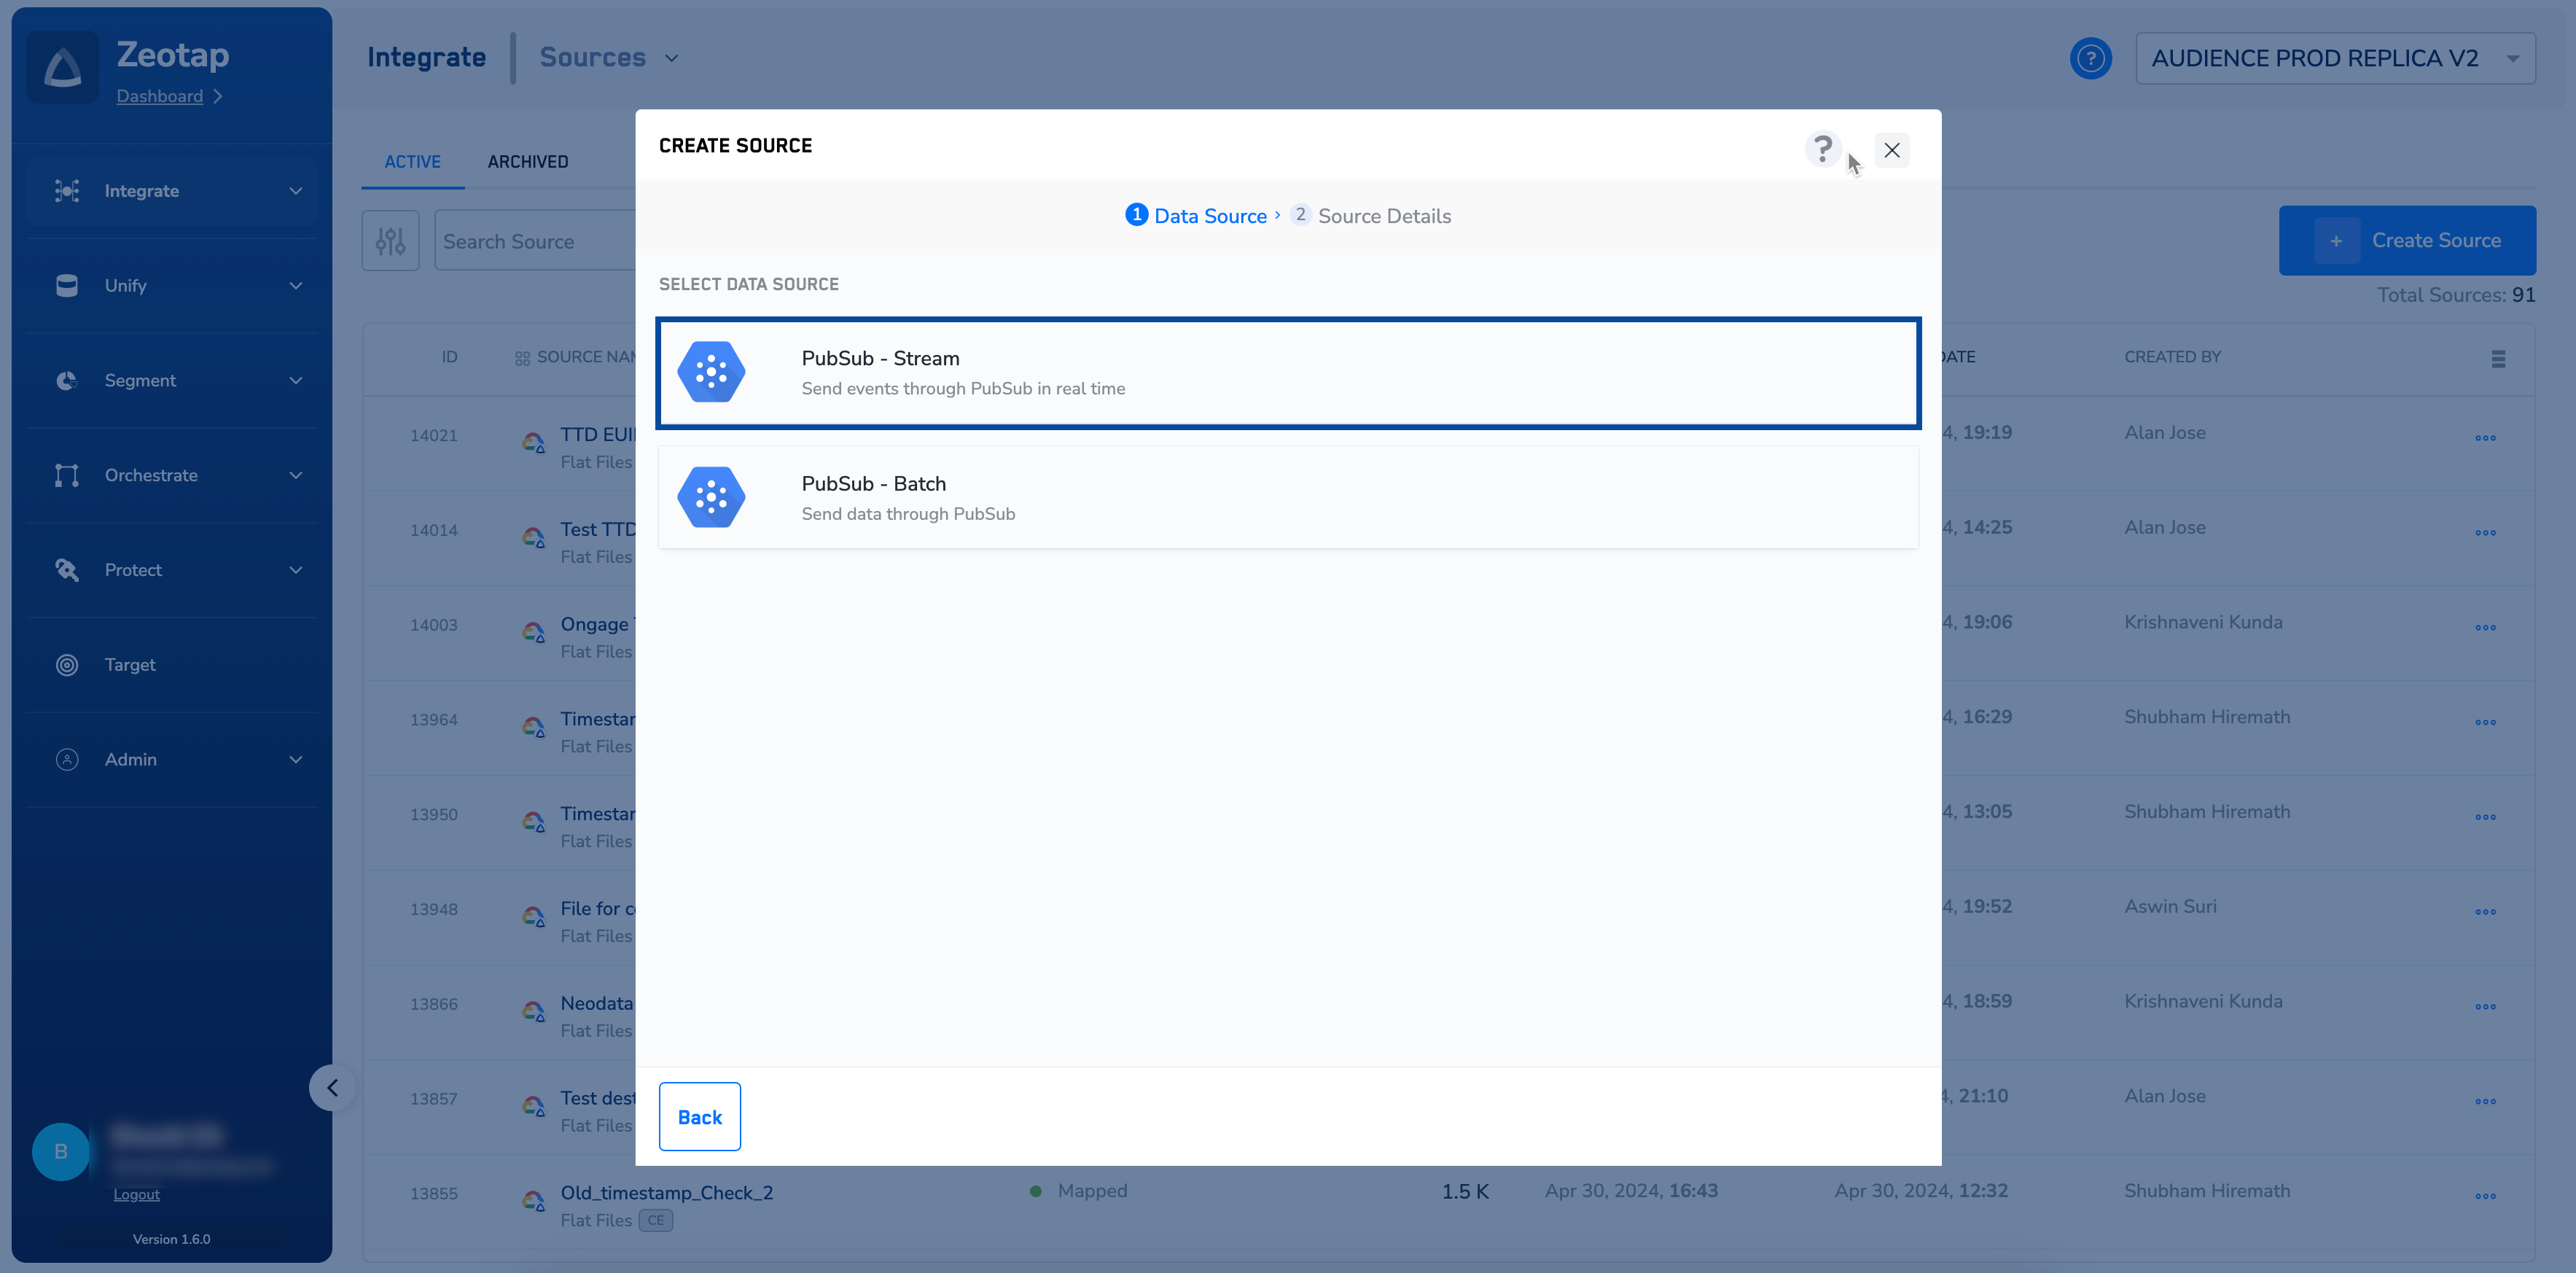Switch to the ACTIVE tab
Screen dimensions: 2576x1273
(x=412, y=161)
